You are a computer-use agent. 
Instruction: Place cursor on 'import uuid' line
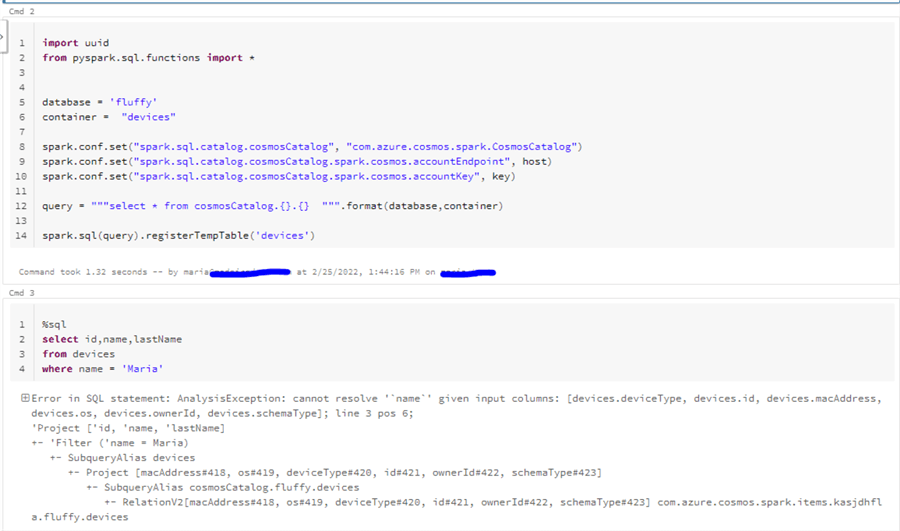click(75, 42)
